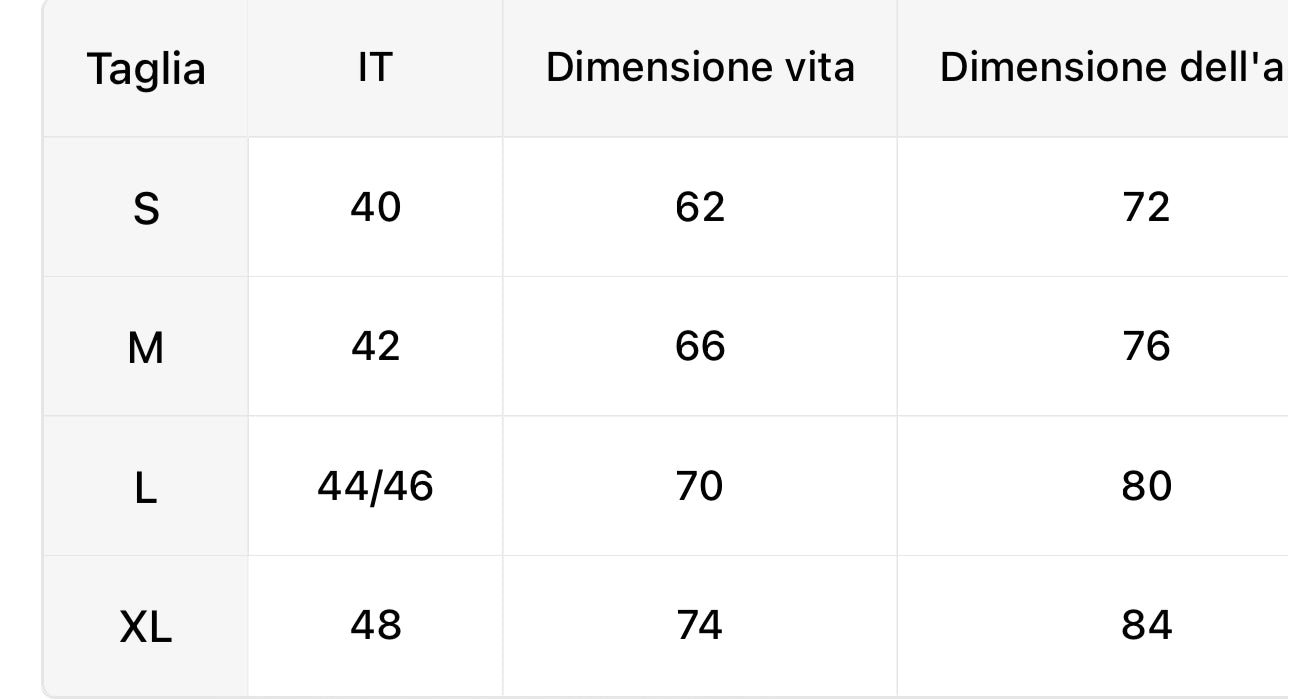Click waist measurement 70
Image resolution: width=1290 pixels, height=699 pixels.
(700, 486)
